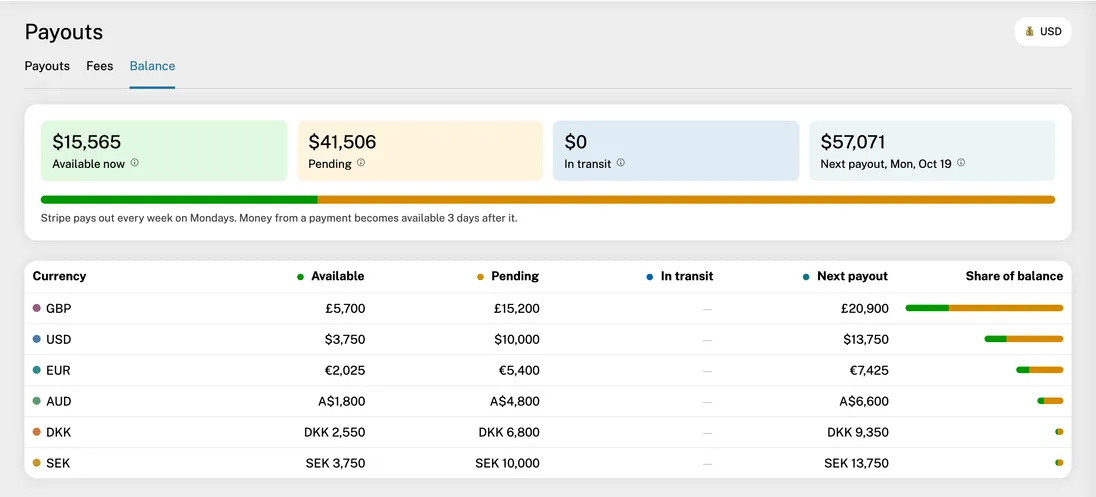Image resolution: width=1096 pixels, height=497 pixels.
Task: Click the Share of balance column header
Action: pyautogui.click(x=1014, y=276)
